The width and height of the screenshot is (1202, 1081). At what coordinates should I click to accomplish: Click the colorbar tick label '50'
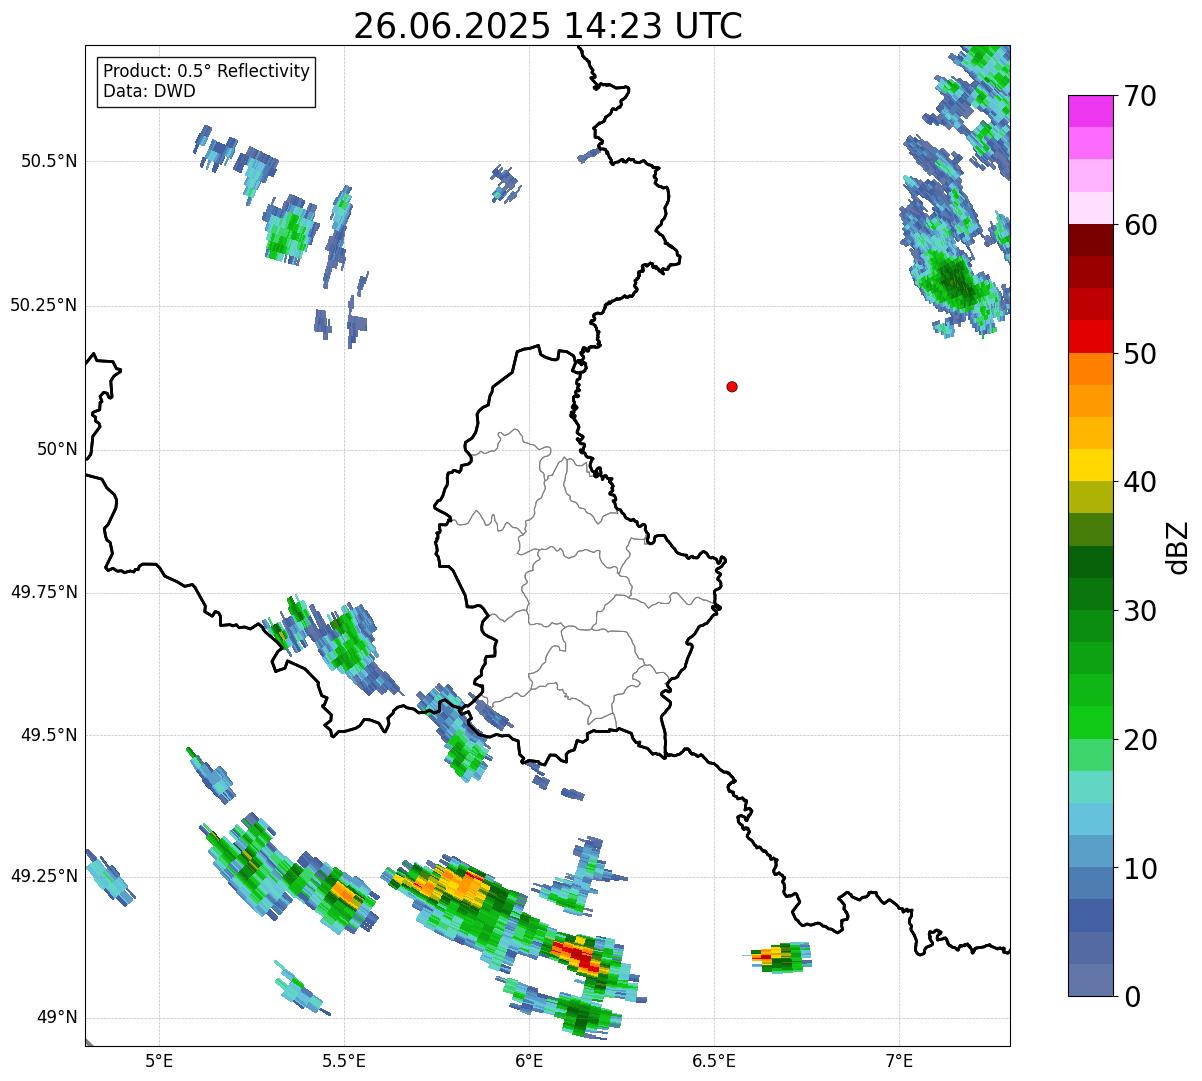(1140, 354)
